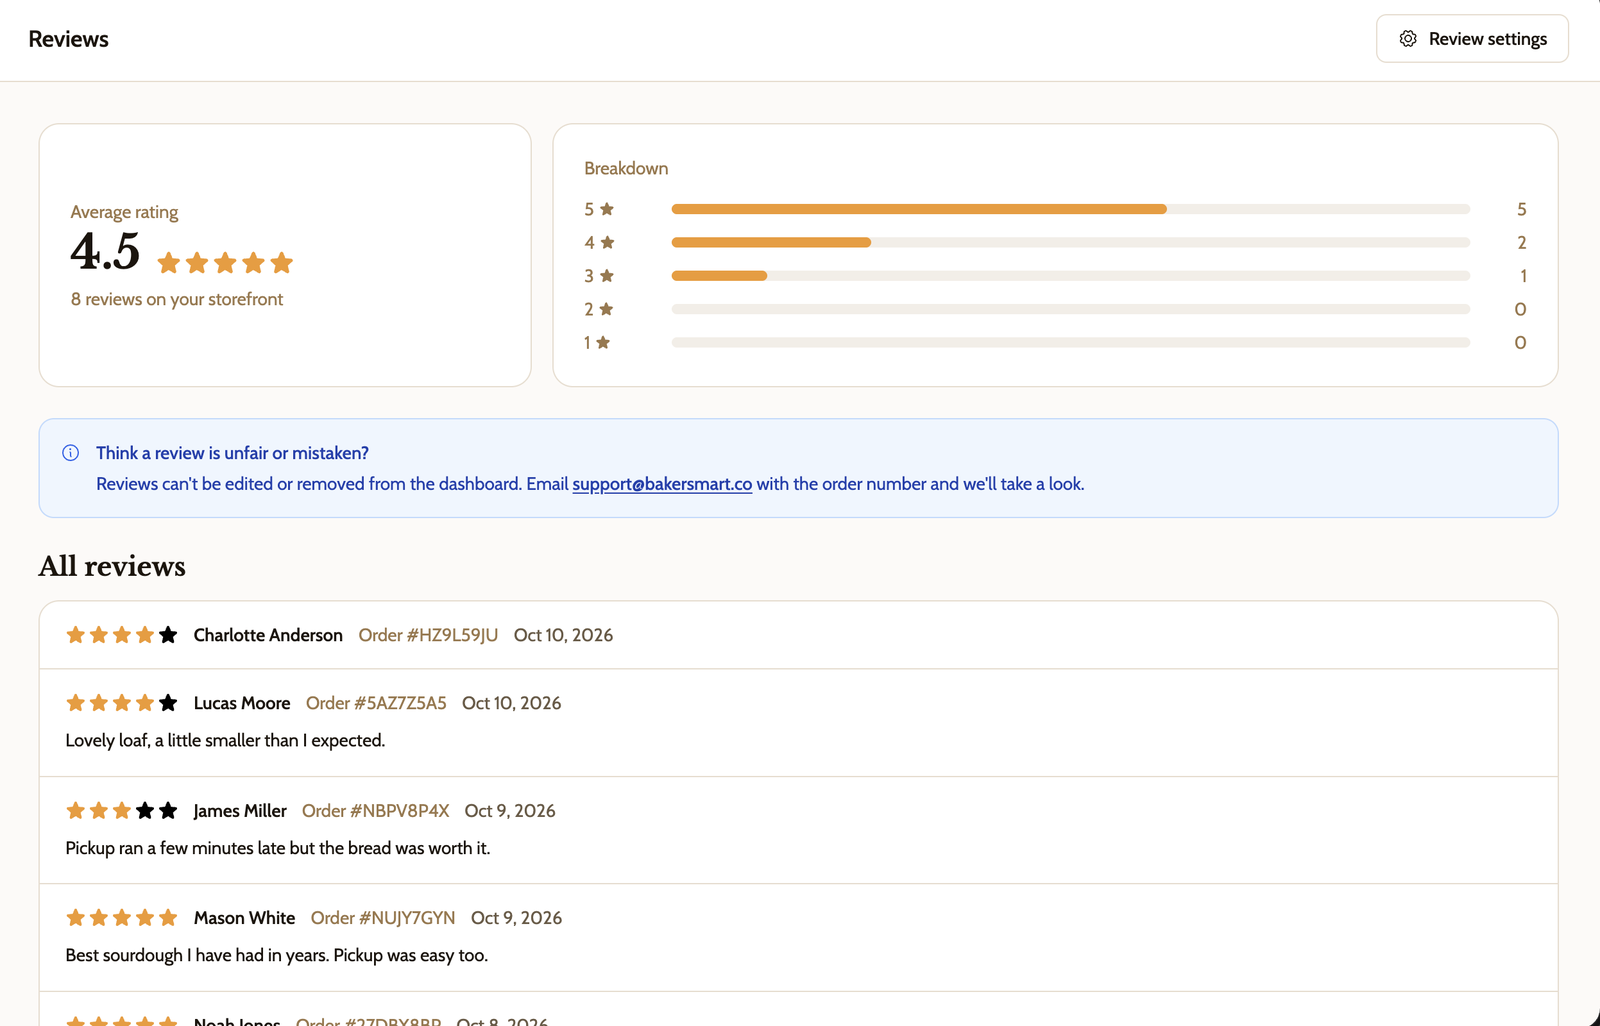
Task: Click James Miller's star rating
Action: point(122,811)
